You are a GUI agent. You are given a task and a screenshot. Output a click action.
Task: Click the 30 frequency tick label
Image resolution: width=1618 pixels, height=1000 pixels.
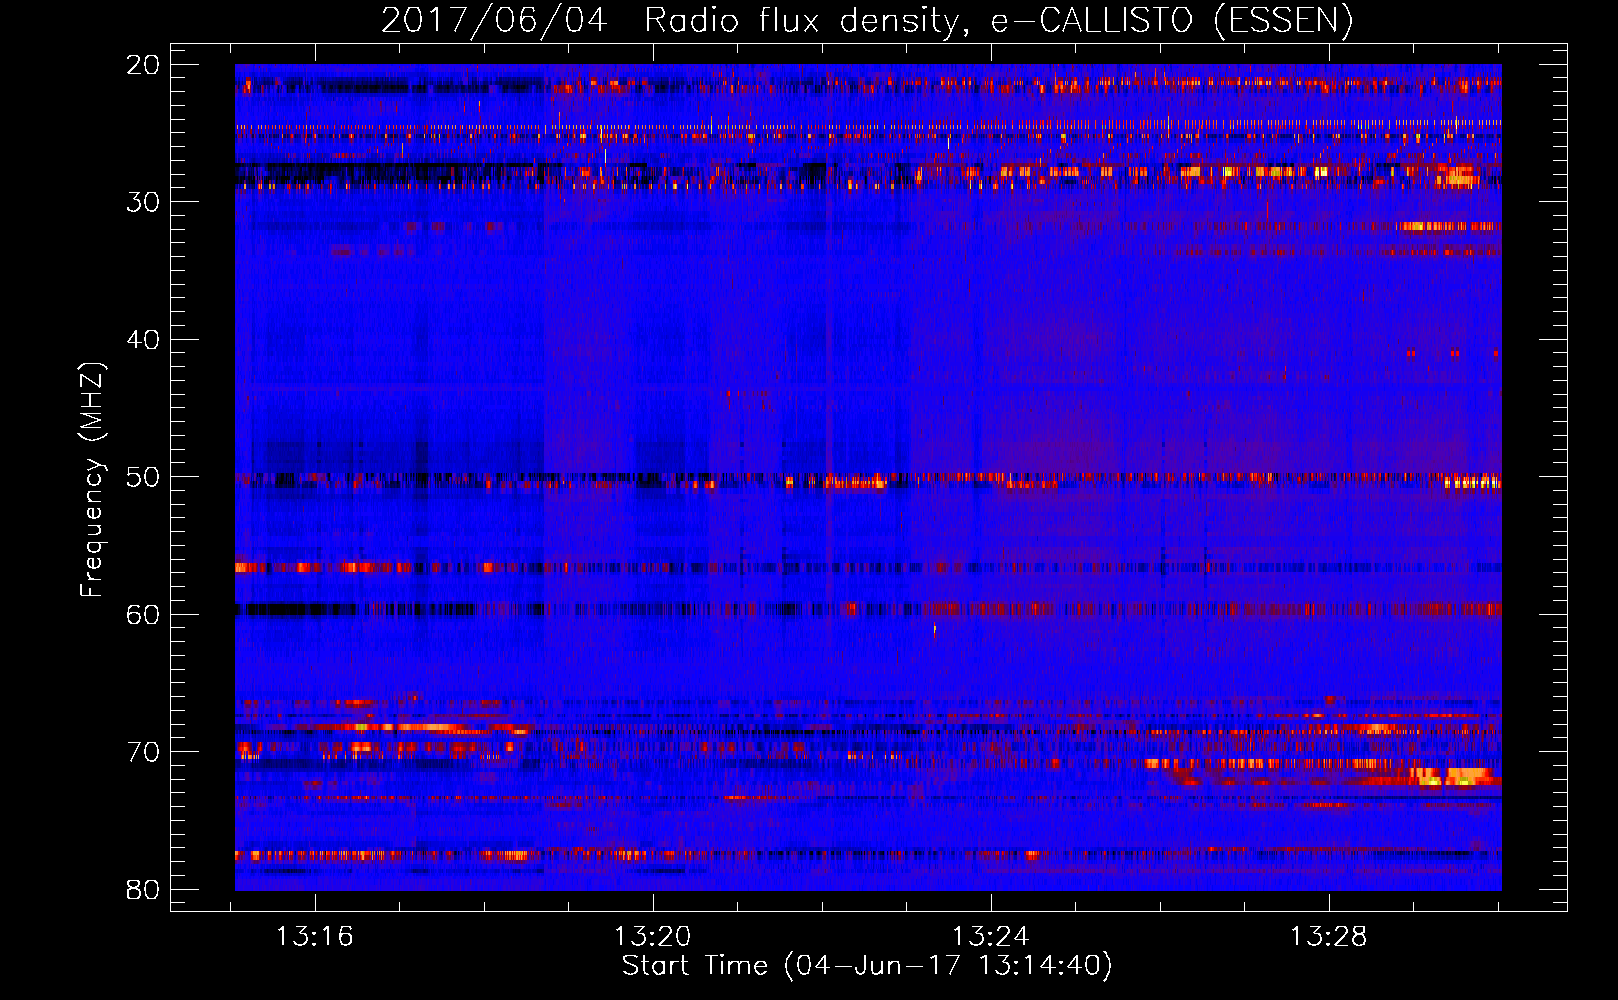click(143, 202)
